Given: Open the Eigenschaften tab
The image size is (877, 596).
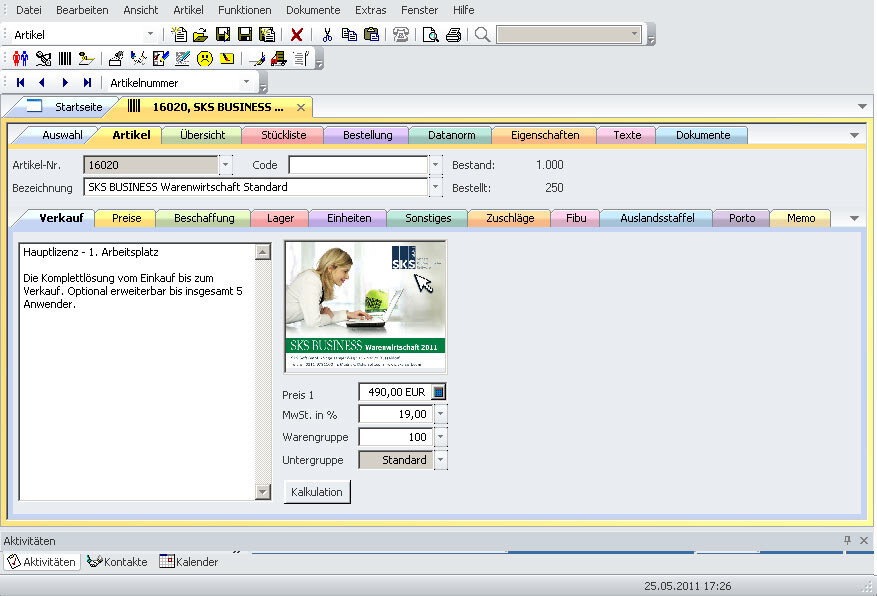Looking at the screenshot, I should (545, 135).
